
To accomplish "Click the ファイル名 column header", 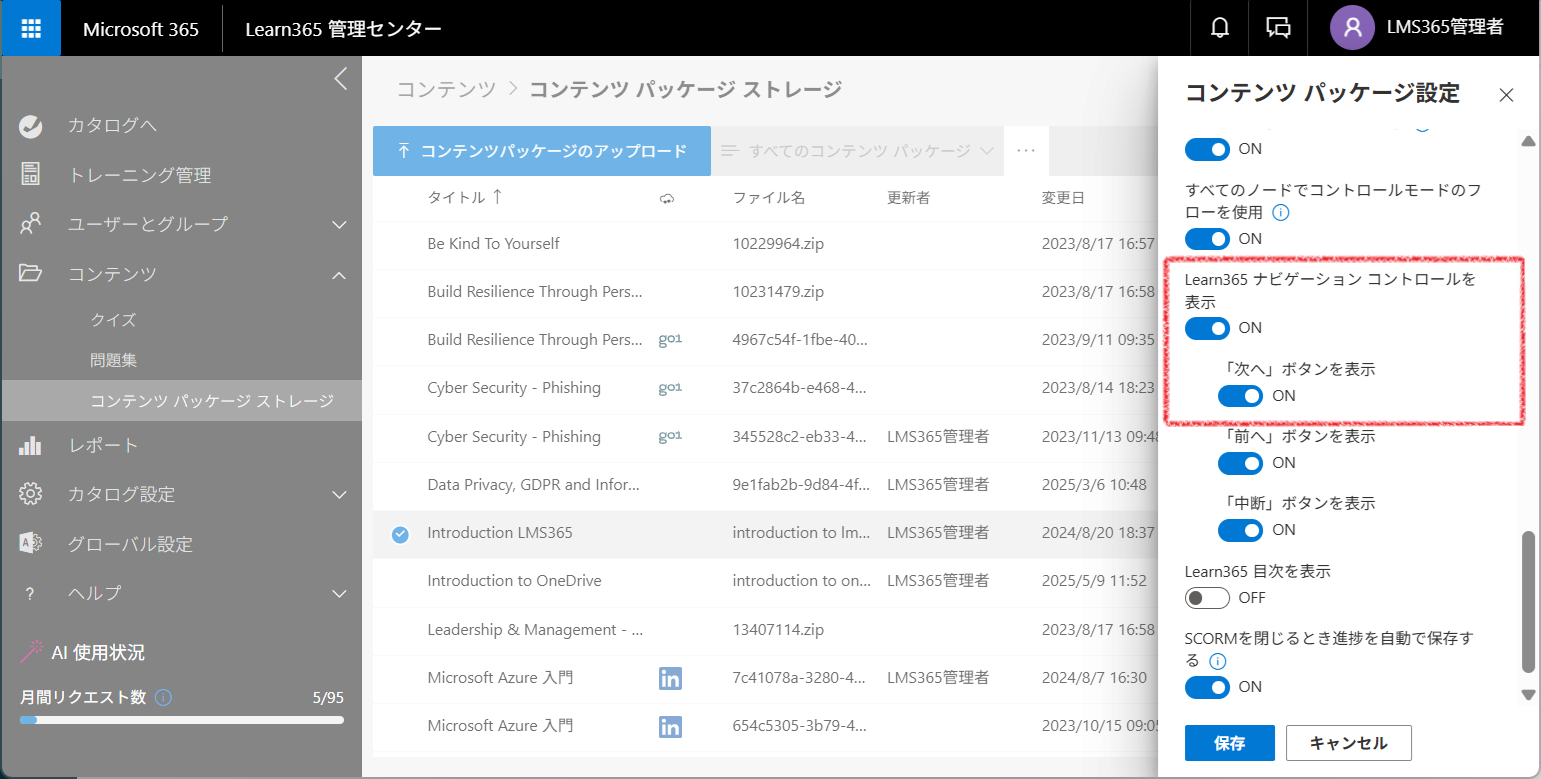I will coord(768,198).
